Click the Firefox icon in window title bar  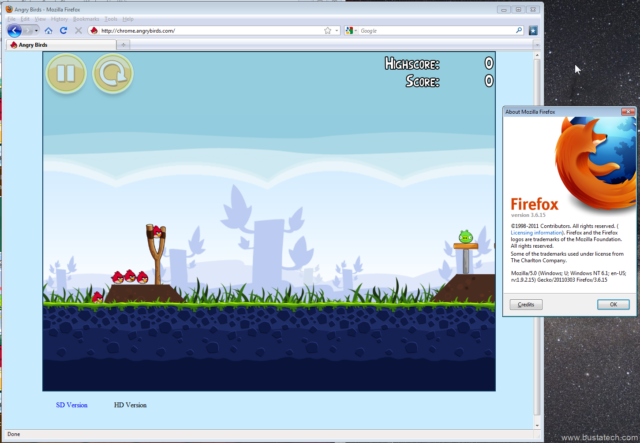pyautogui.click(x=9, y=9)
